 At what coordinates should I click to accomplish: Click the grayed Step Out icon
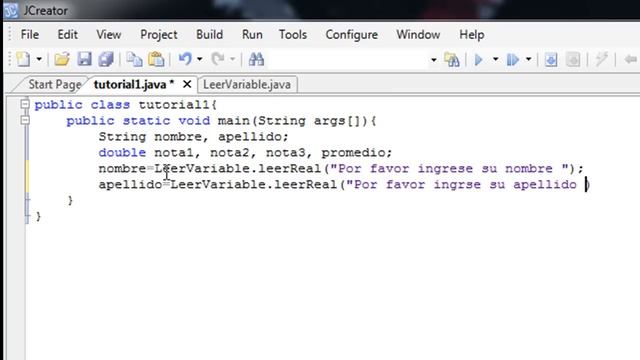[573, 60]
